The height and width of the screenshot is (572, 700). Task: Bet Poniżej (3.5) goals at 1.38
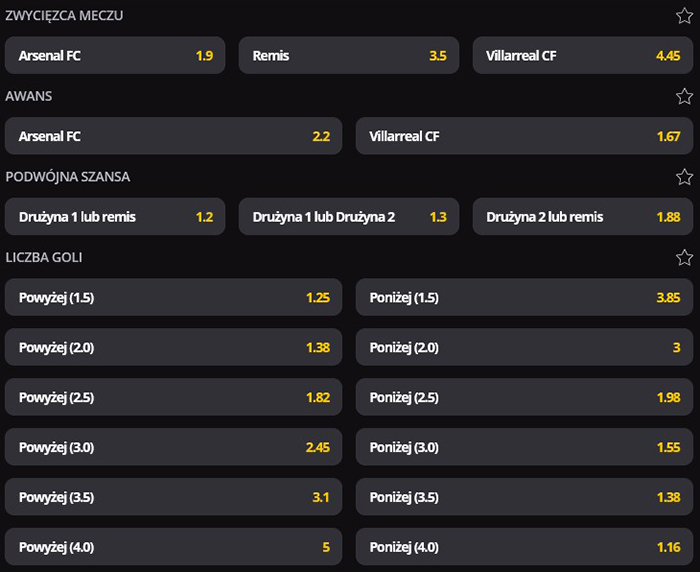point(524,497)
